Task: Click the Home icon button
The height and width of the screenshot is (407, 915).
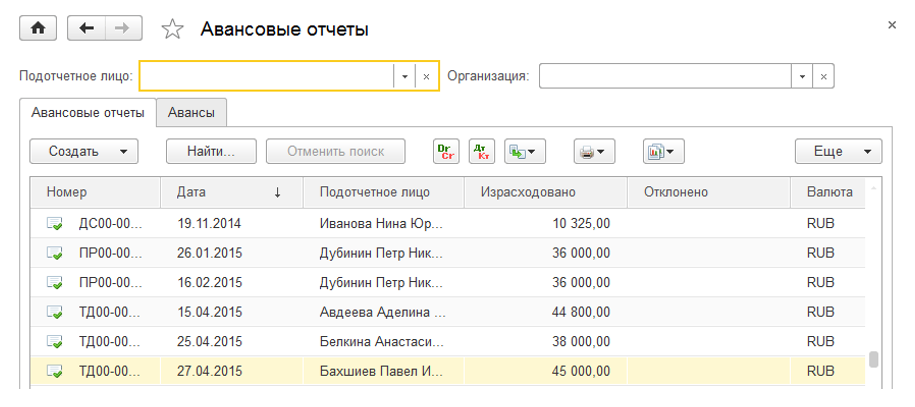Action: point(39,28)
